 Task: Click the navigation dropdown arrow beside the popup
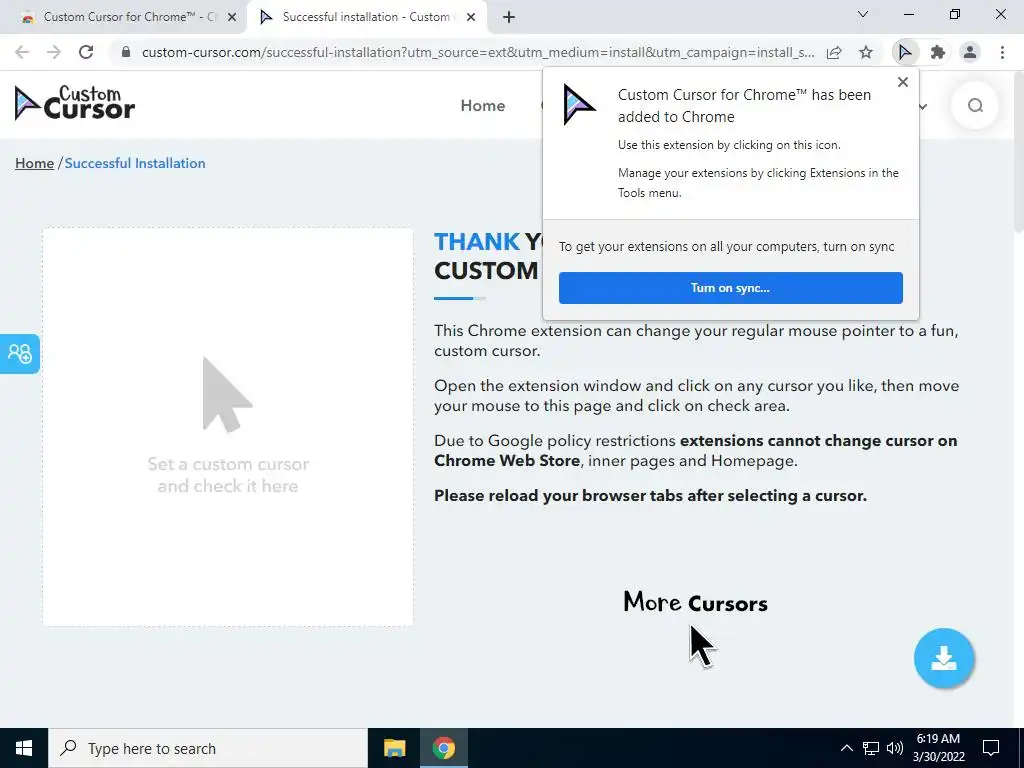coord(923,106)
